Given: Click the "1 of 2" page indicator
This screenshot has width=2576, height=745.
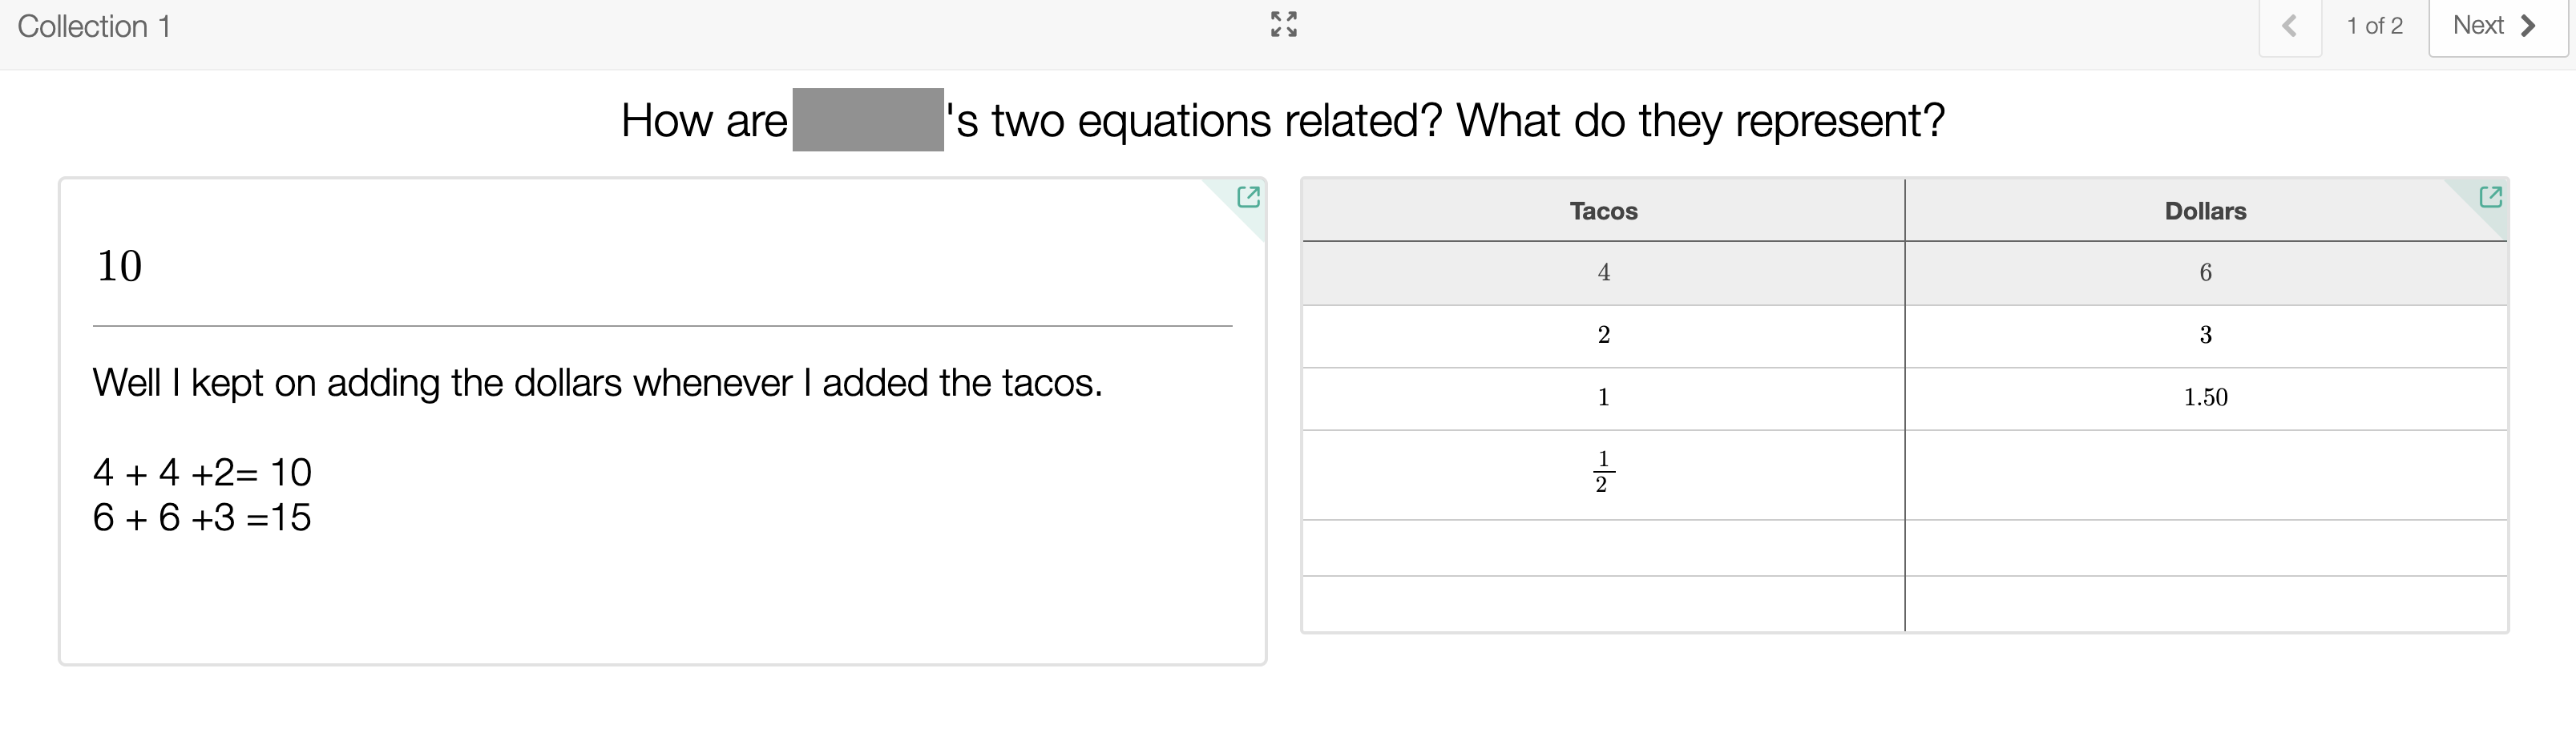Looking at the screenshot, I should click(x=2375, y=26).
